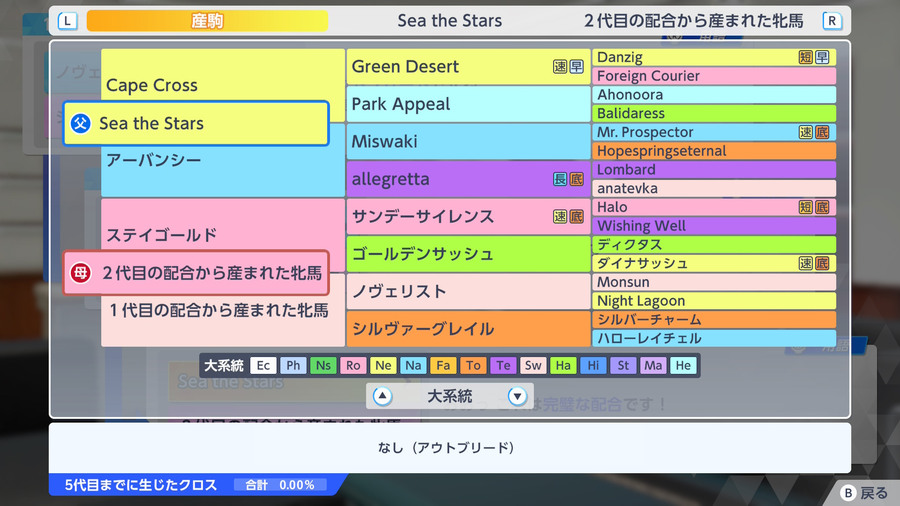Click anatevka ancestor cell
Viewport: 900px width, 506px height.
pos(714,188)
